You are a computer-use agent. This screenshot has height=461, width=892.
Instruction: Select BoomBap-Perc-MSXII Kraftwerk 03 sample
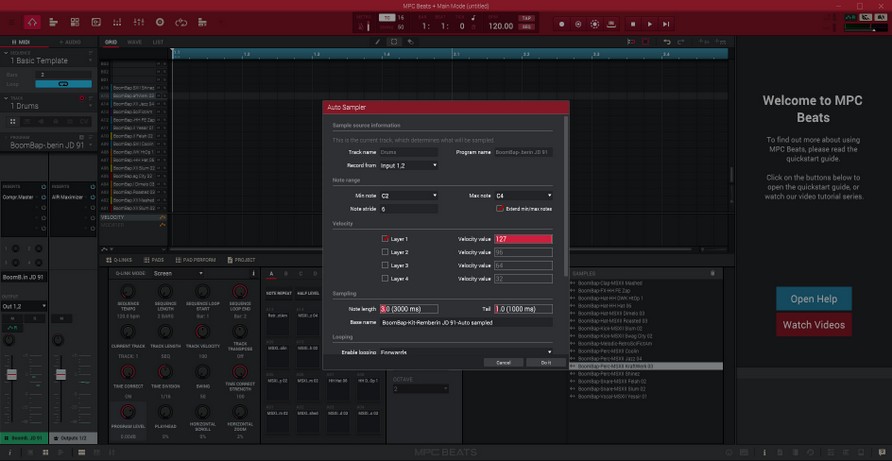646,367
